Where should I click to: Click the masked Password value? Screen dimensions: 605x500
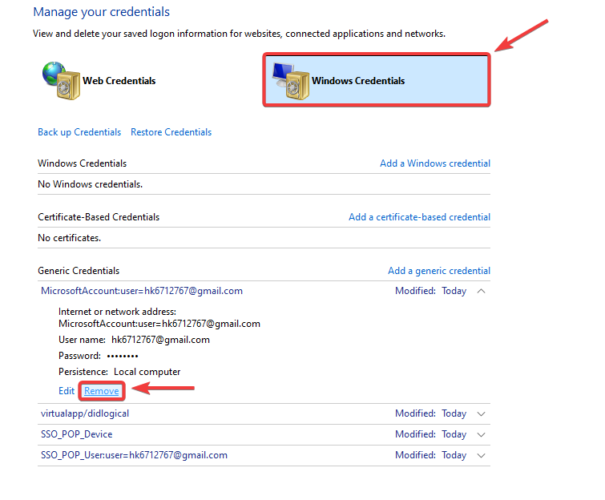[121, 355]
